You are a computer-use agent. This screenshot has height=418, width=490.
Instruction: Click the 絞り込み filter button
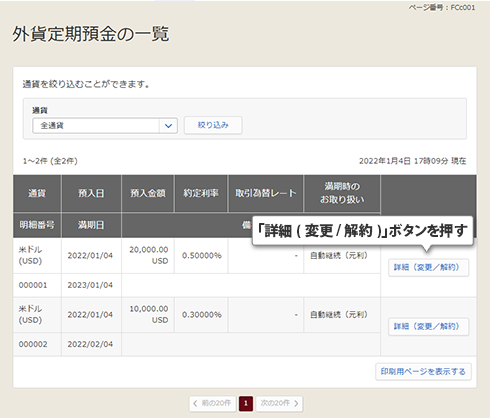tap(213, 125)
